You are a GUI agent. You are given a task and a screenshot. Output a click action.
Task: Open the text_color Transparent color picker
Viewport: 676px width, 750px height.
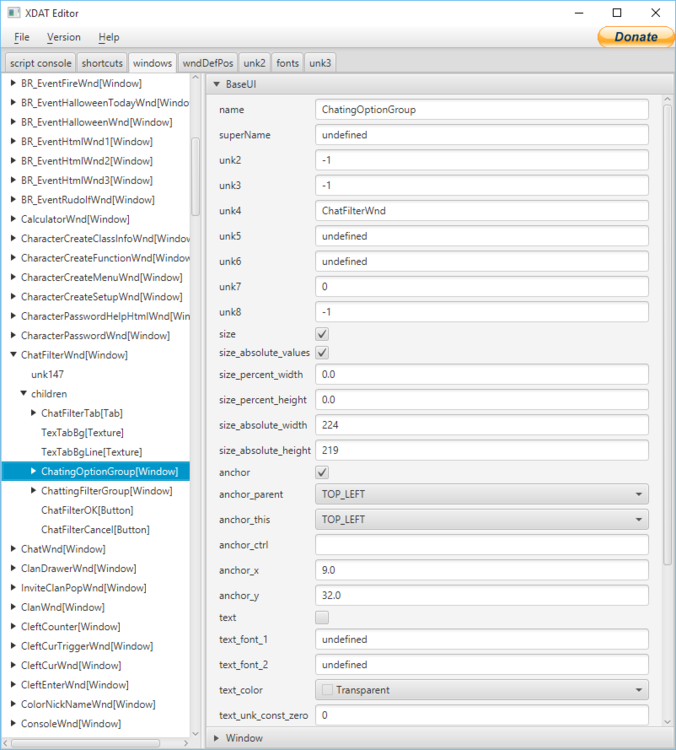(x=481, y=690)
